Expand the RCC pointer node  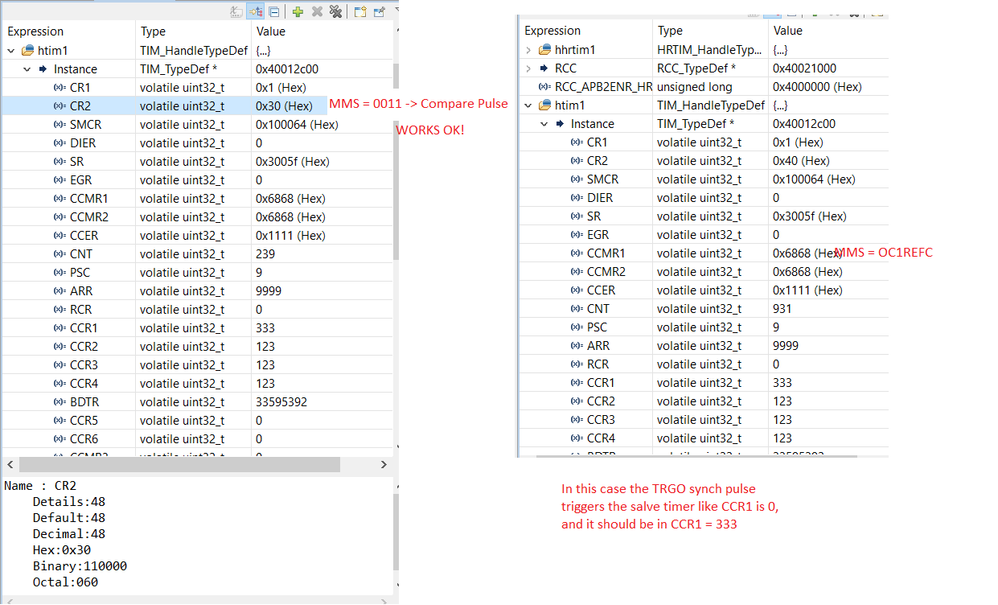528,68
